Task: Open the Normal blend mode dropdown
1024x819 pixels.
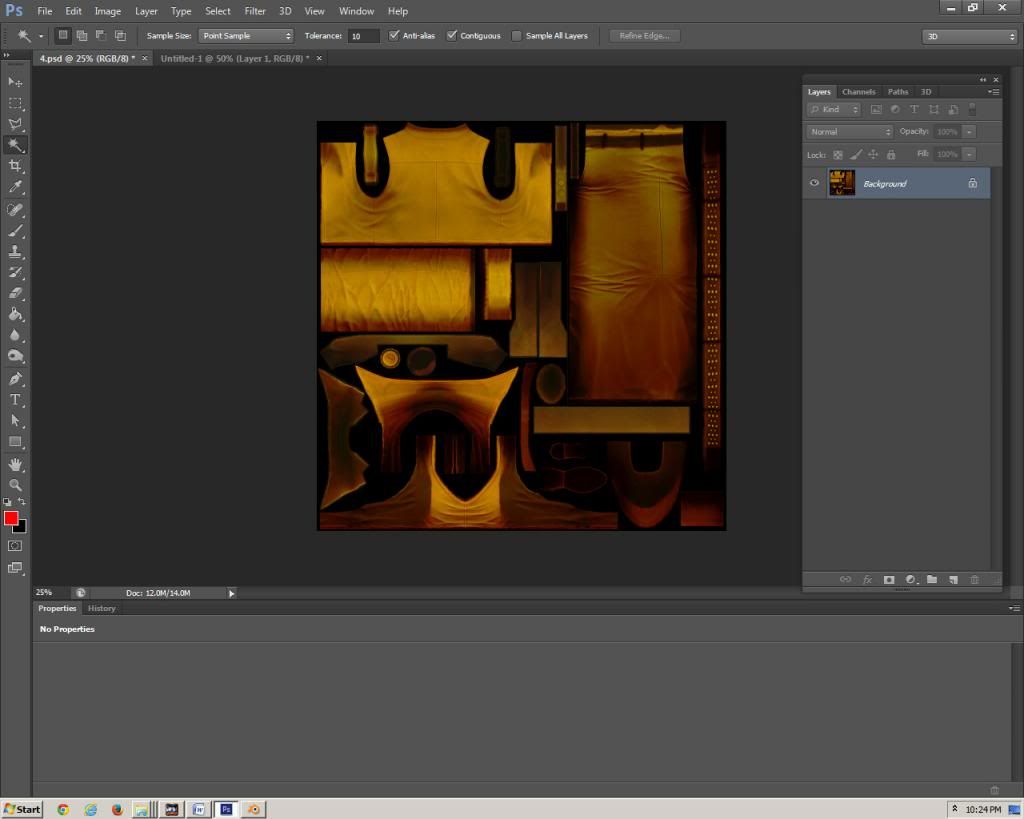Action: click(x=850, y=132)
